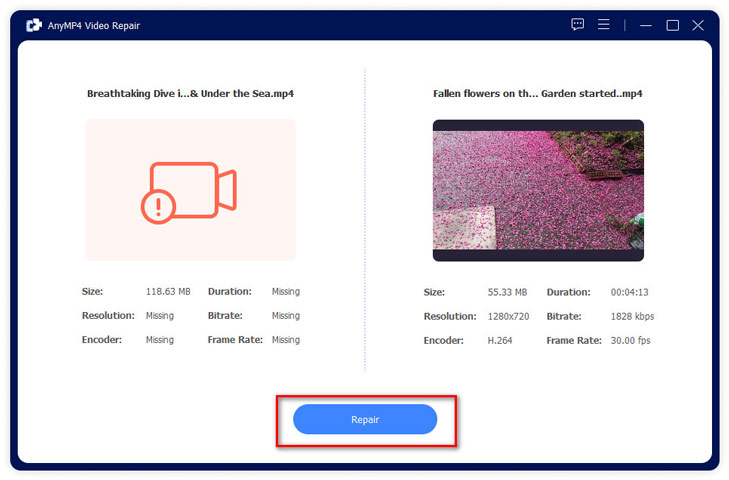Minimize the Video Repair window
729x480 pixels.
tap(647, 25)
